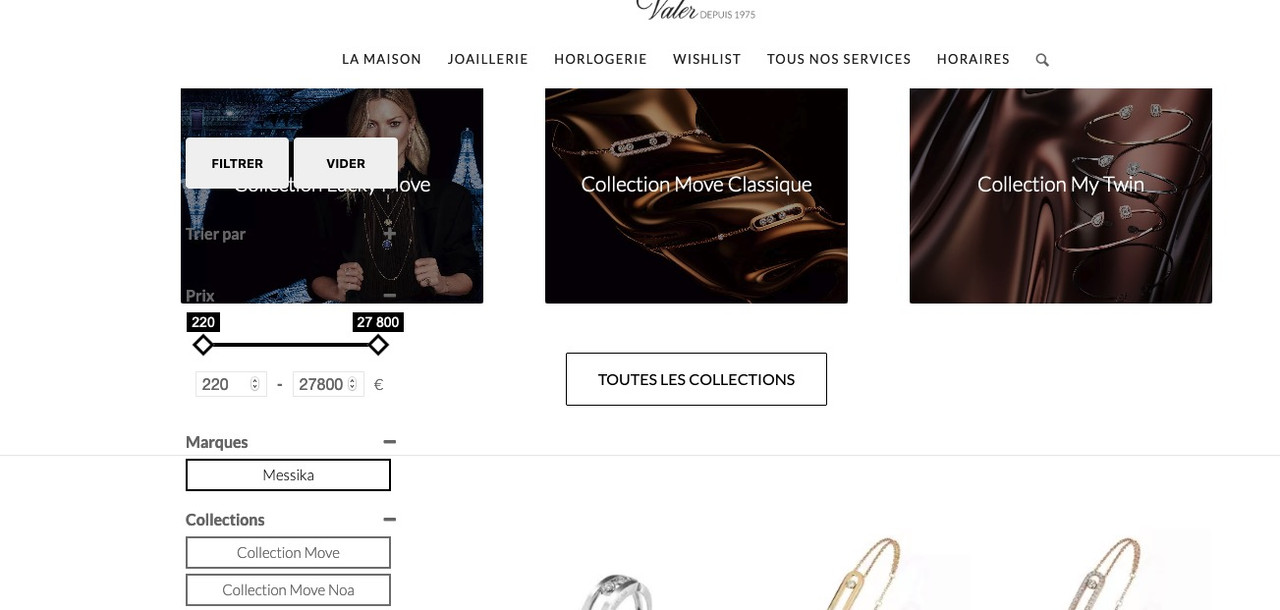Viewport: 1280px width, 610px height.
Task: Click the maximum price slider handle
Action: [x=378, y=345]
